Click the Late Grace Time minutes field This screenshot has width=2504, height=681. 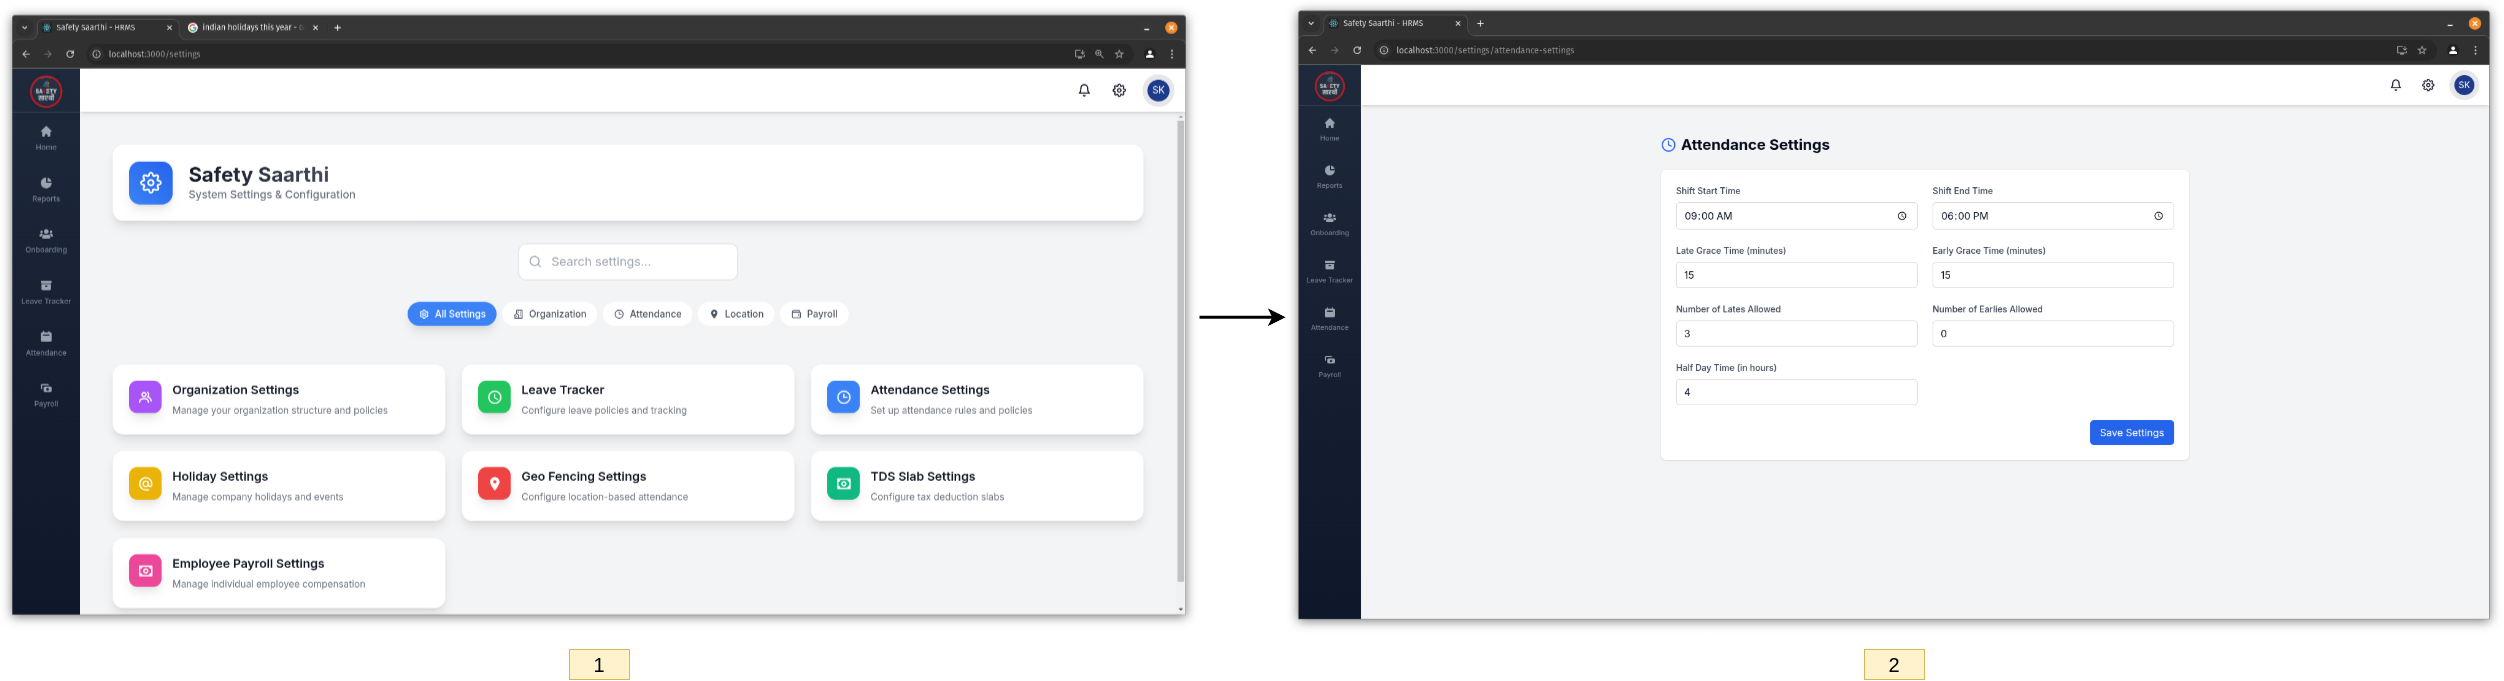tap(1795, 275)
